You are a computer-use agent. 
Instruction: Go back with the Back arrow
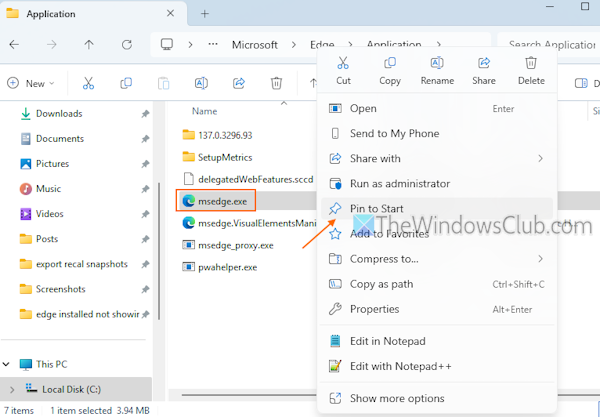[14, 45]
